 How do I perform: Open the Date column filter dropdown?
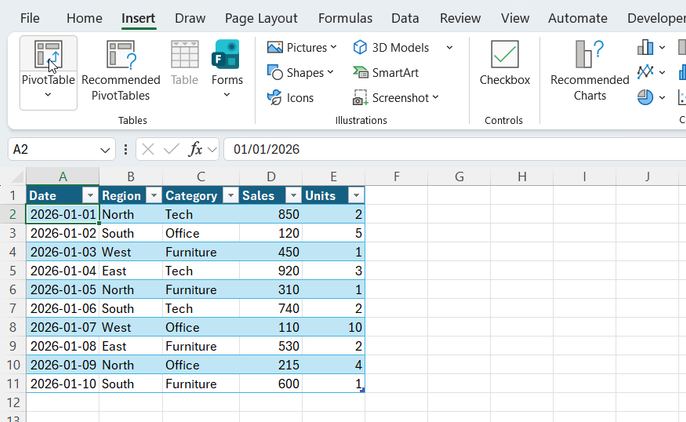coord(91,195)
